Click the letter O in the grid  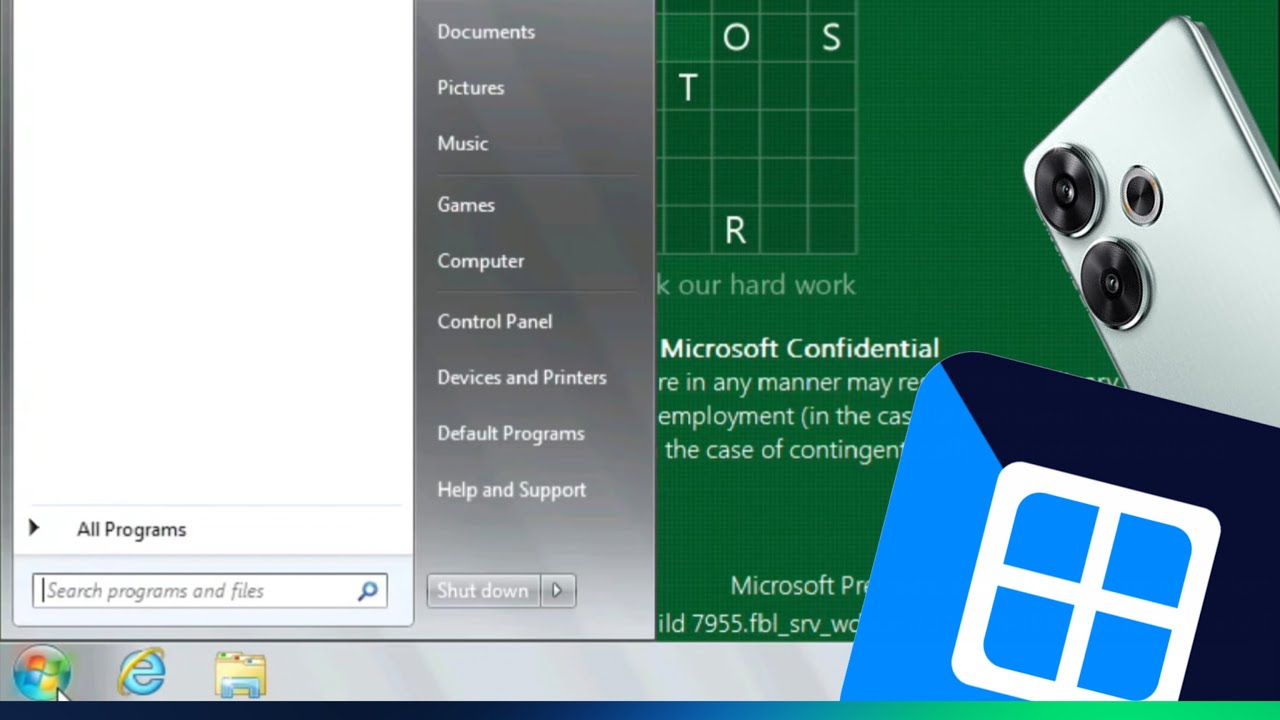[x=736, y=38]
